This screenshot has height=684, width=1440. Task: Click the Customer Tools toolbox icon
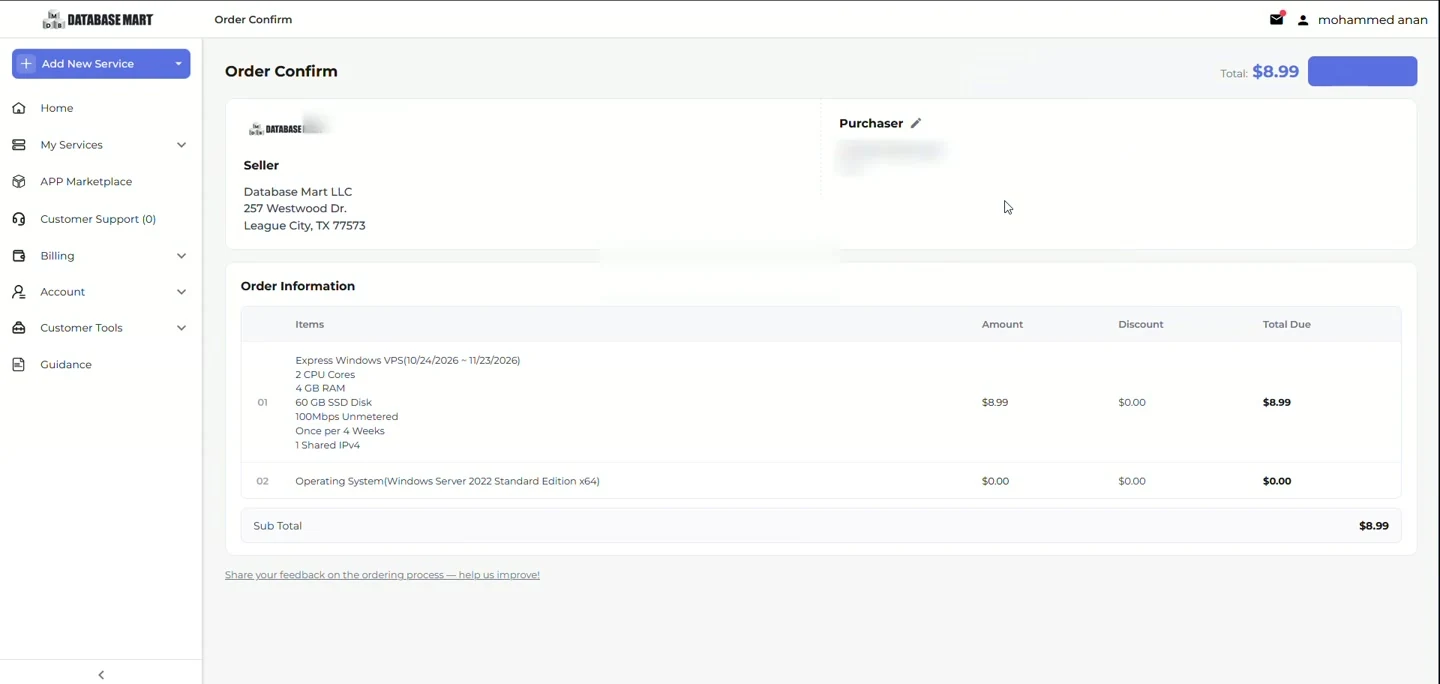(19, 328)
